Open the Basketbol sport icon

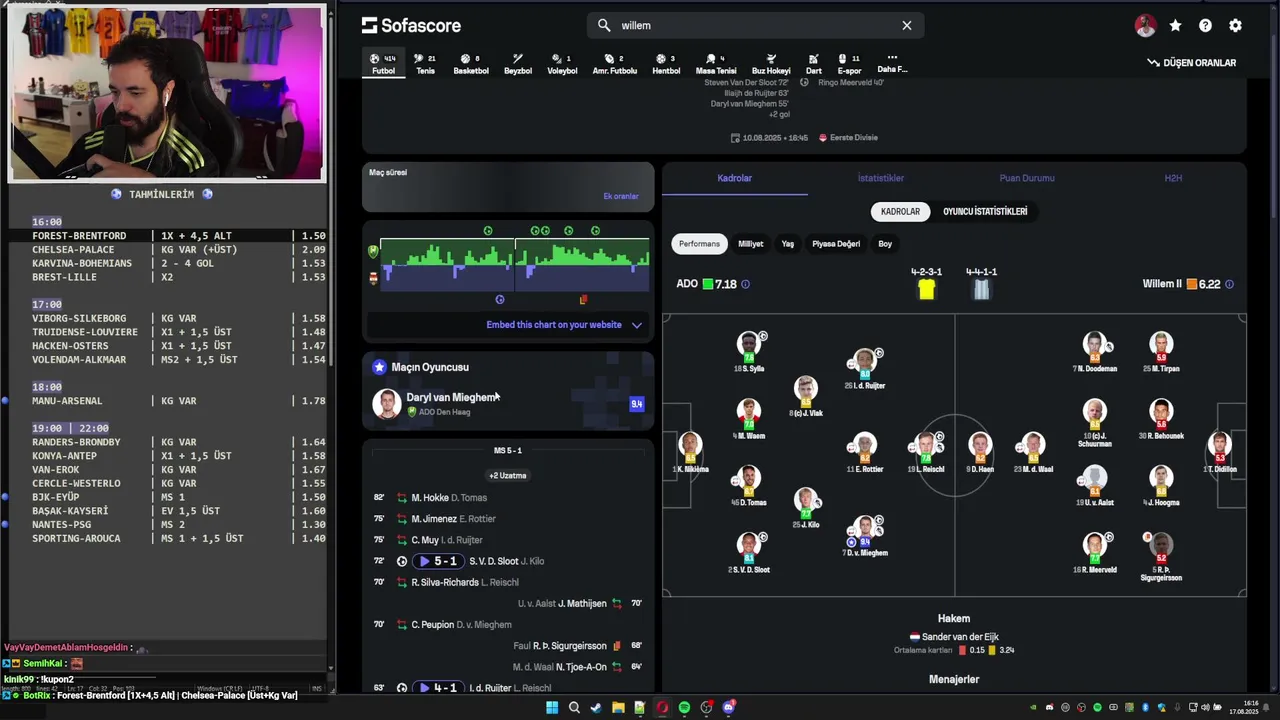(x=471, y=64)
